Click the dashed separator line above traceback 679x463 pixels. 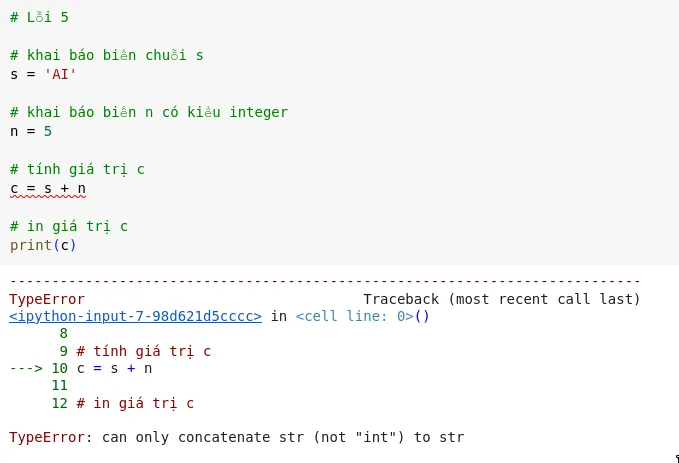[324, 281]
